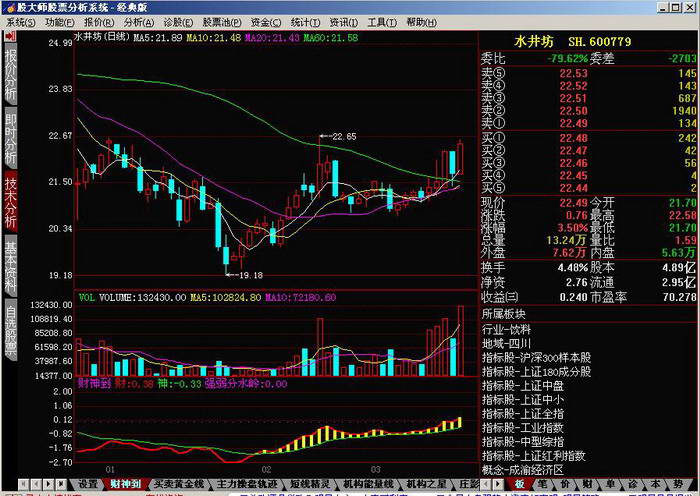Click next indicator tab arrow
700x496 pixels.
click(49, 484)
